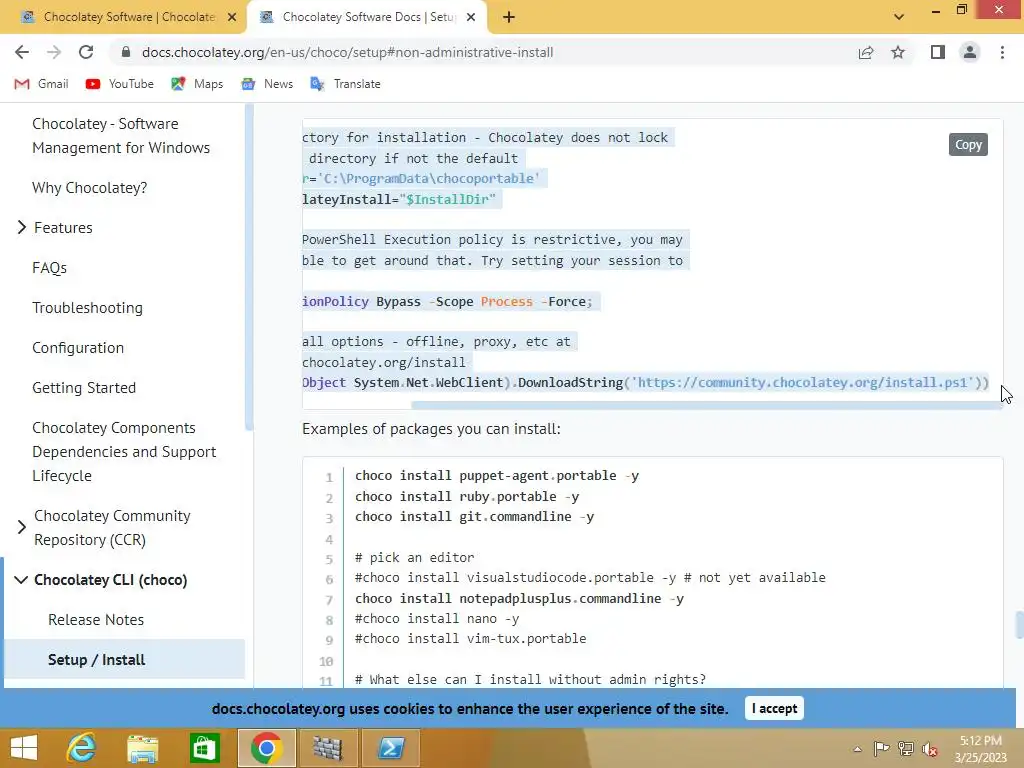
Task: Click the browser forward arrow
Action: pyautogui.click(x=54, y=52)
